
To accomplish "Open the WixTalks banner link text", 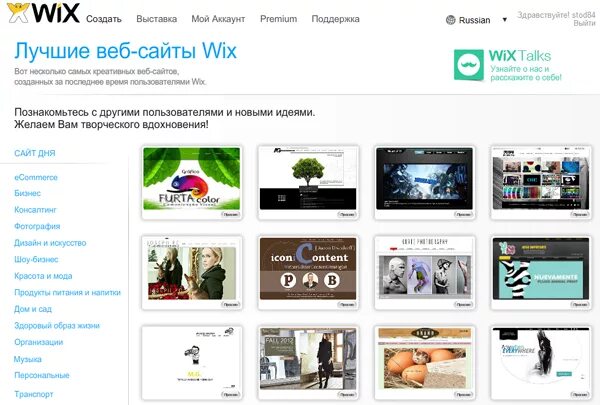I will [x=525, y=65].
